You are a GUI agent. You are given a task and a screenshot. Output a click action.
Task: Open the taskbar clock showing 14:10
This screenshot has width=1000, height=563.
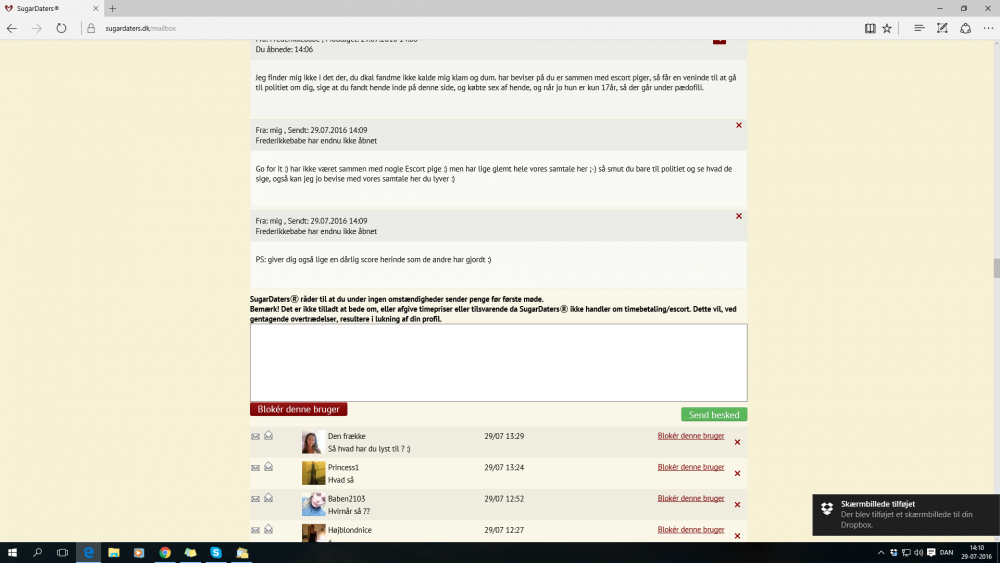976,553
